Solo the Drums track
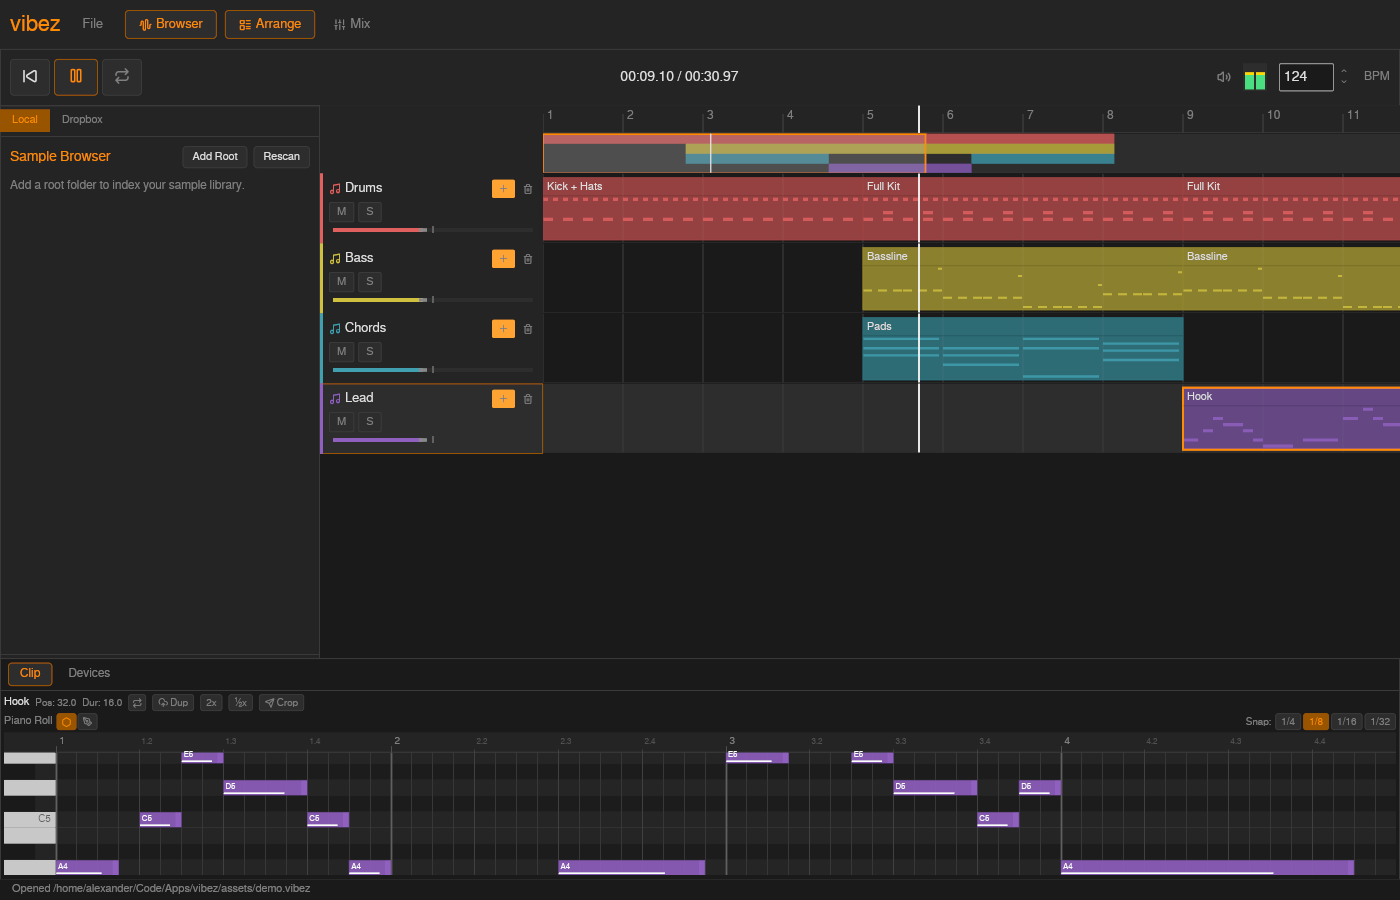The image size is (1400, 900). tap(370, 212)
